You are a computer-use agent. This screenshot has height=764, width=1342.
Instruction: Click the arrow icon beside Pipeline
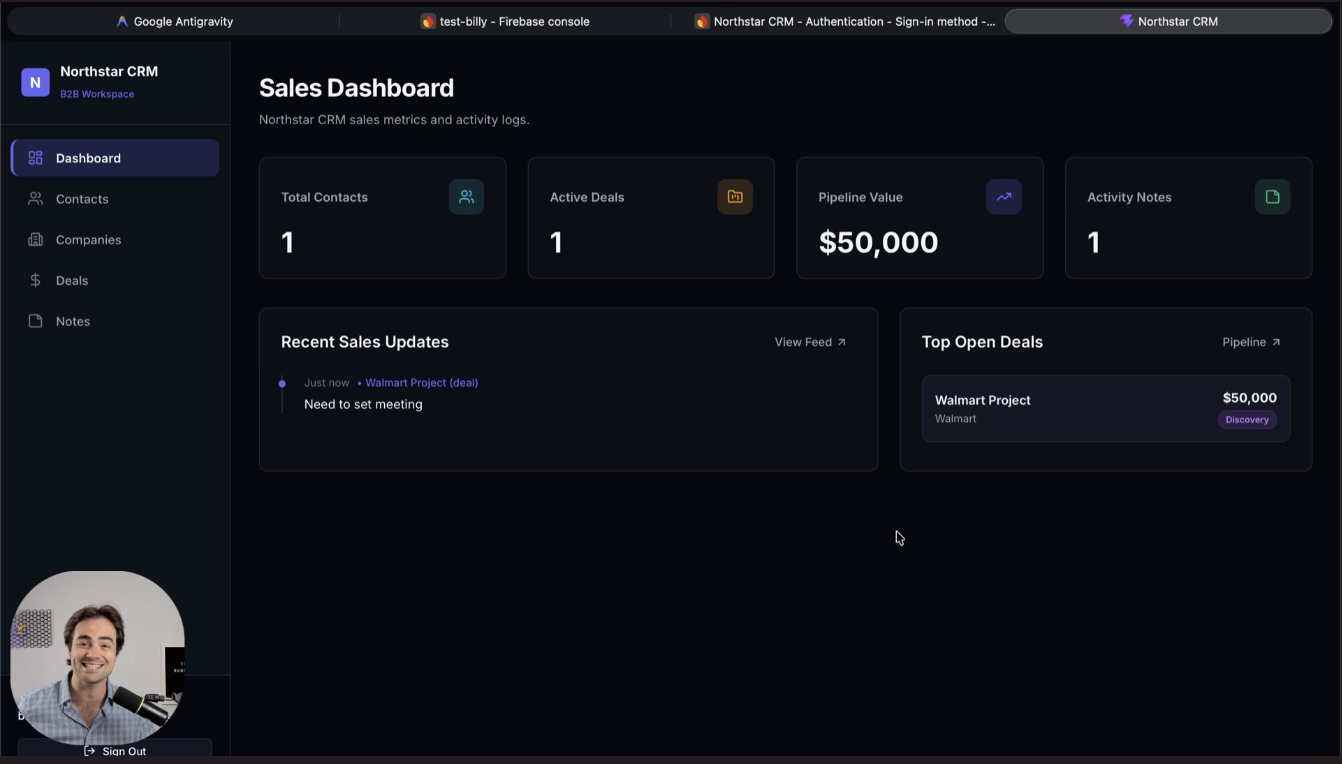coord(1276,342)
